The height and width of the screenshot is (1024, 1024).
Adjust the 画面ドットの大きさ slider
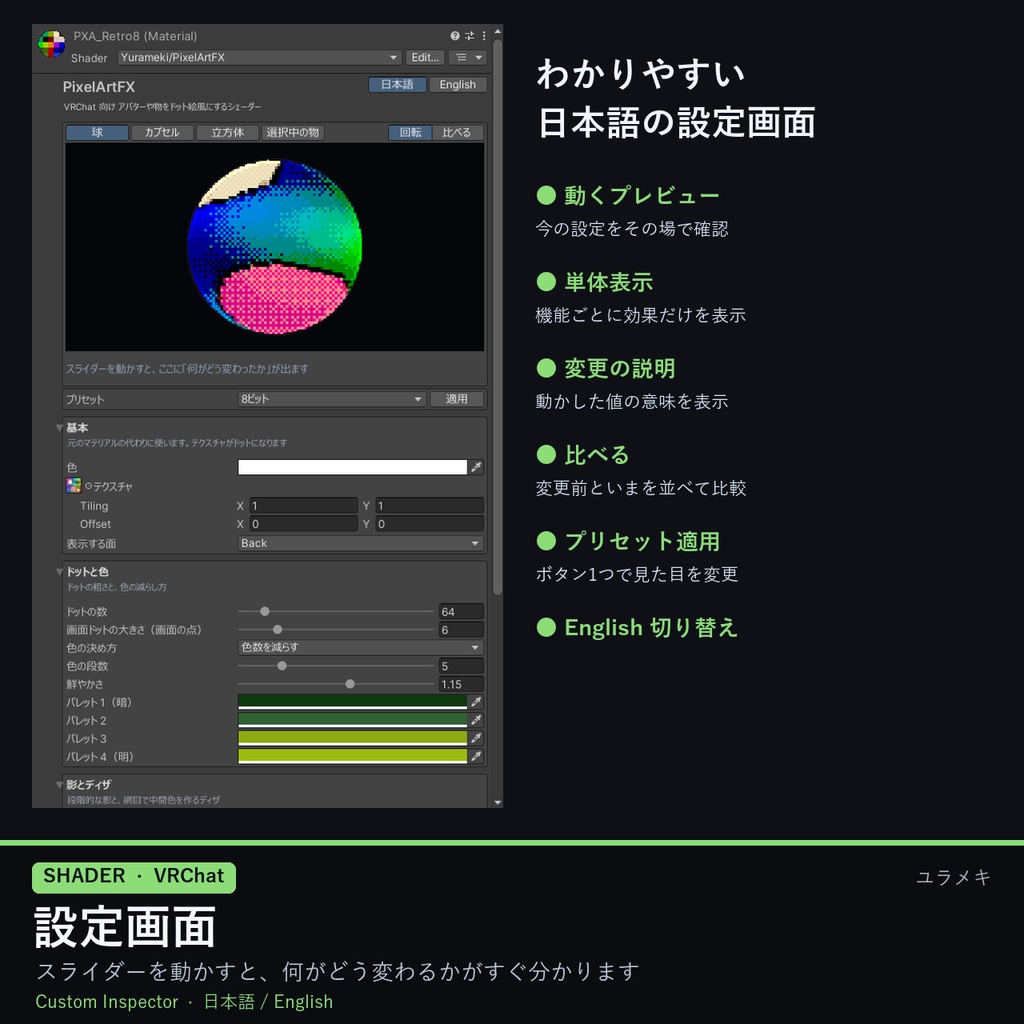point(336,630)
